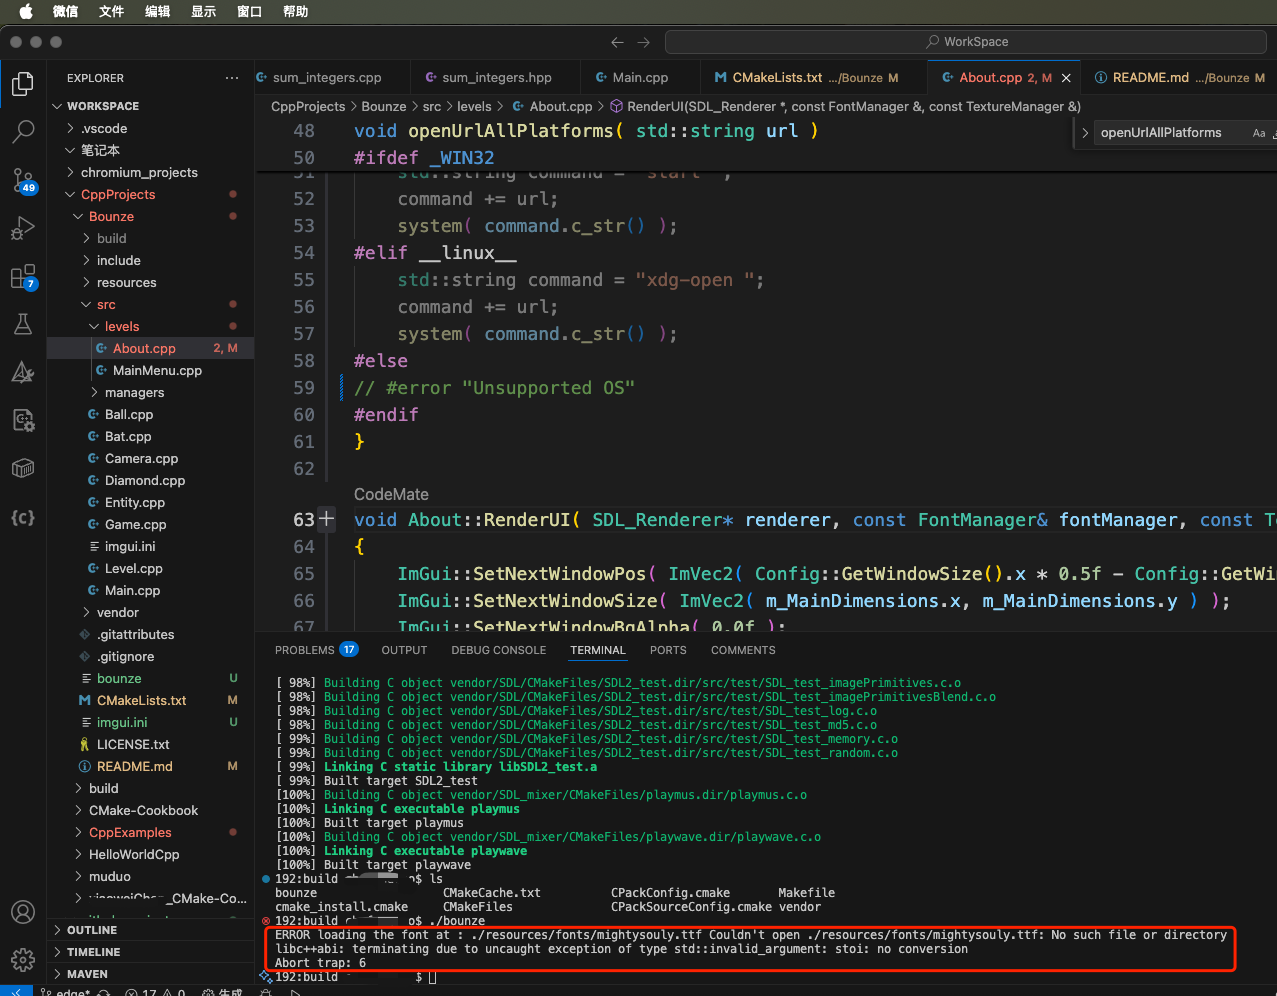The image size is (1277, 996).
Task: Open the Accounts icon in activity bar
Action: pos(23,912)
